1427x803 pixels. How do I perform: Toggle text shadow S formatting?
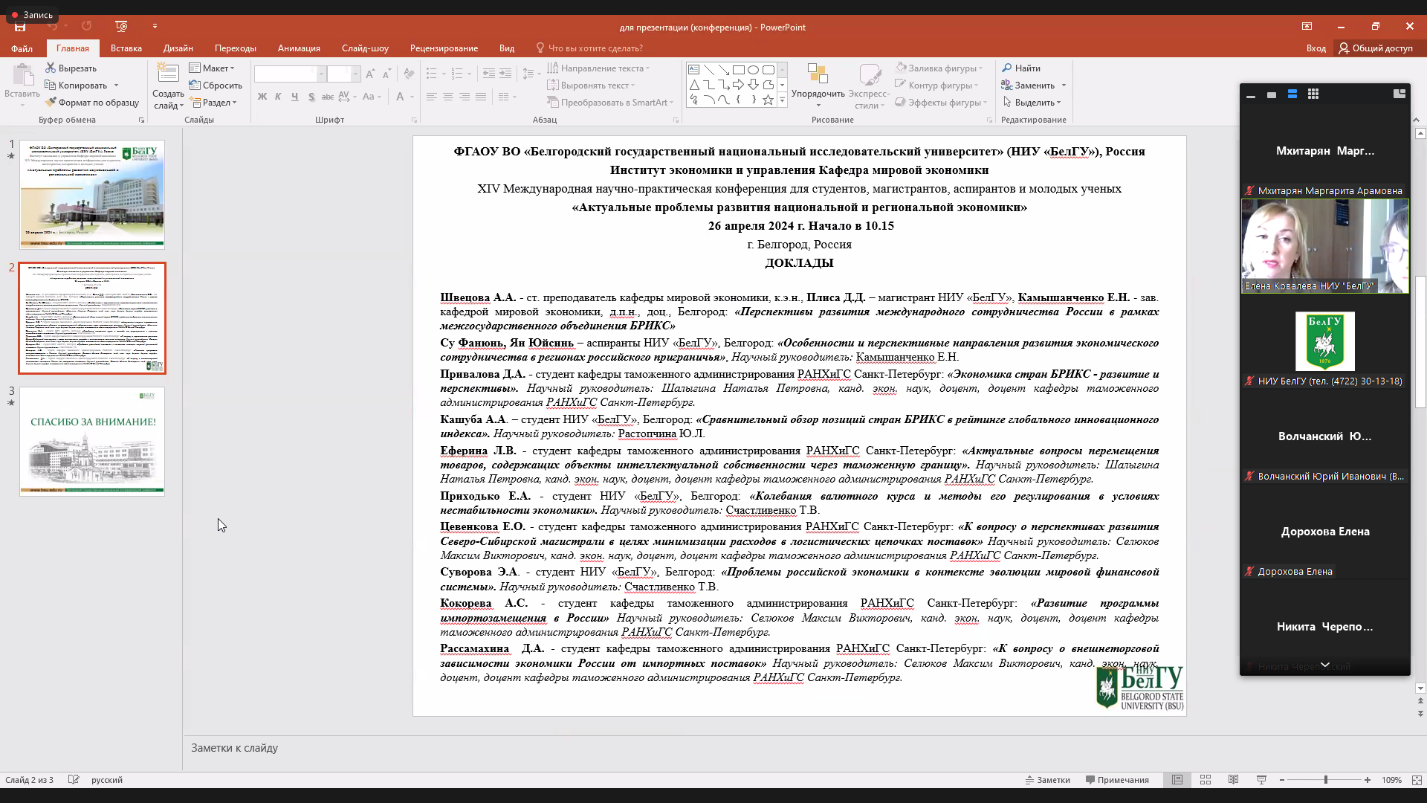pyautogui.click(x=311, y=97)
